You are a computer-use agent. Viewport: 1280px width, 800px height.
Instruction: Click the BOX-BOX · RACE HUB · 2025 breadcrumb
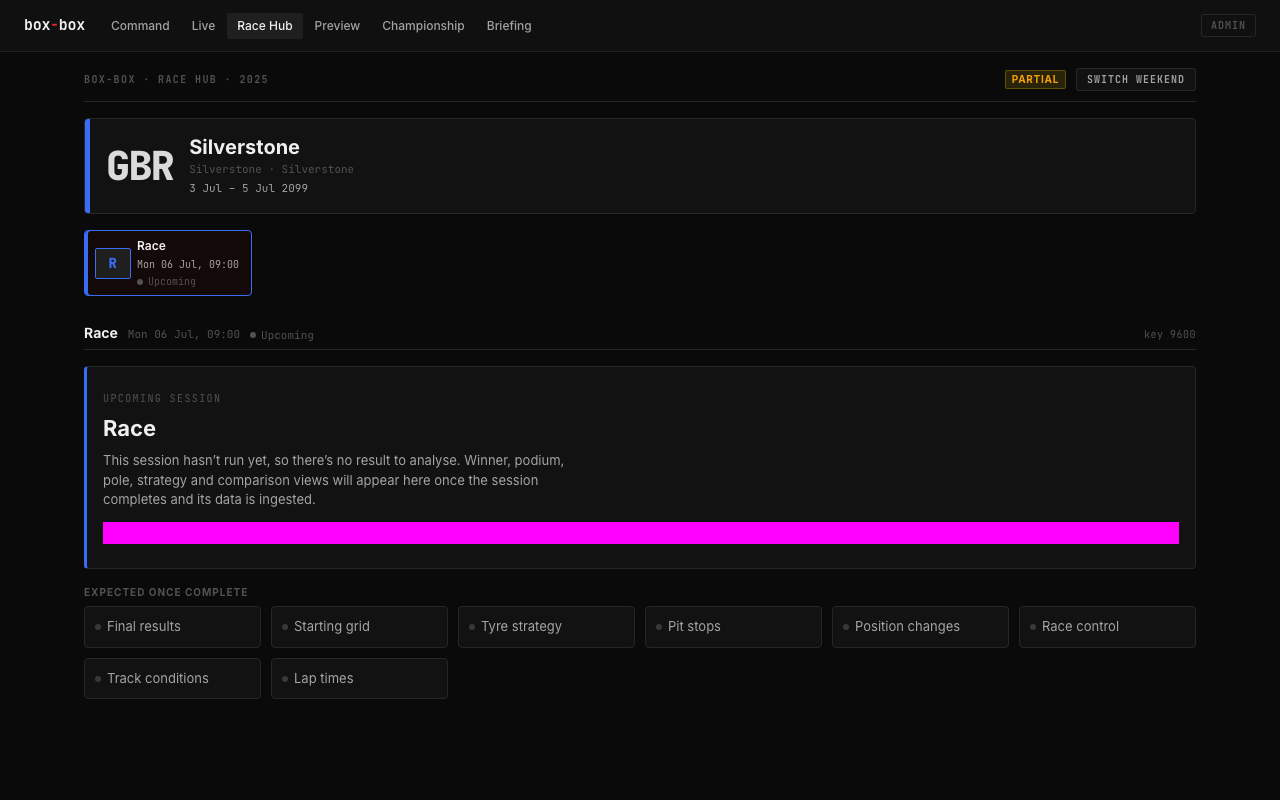tap(176, 80)
